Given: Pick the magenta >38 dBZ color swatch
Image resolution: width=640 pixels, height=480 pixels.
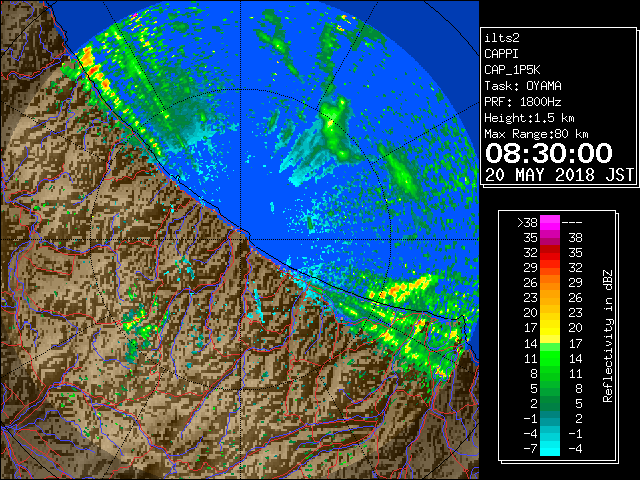Looking at the screenshot, I should (x=550, y=222).
